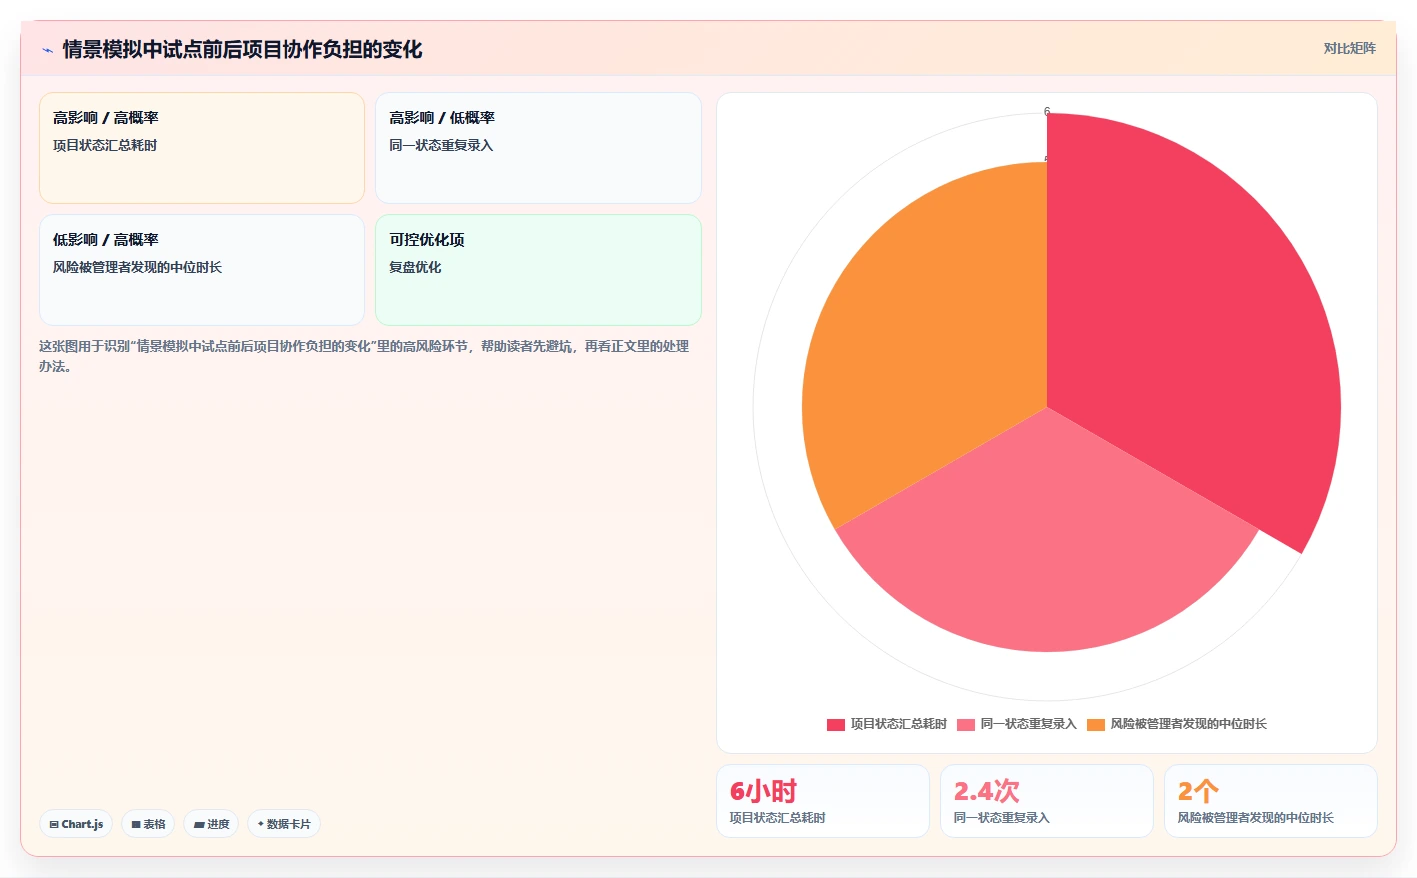Click the 表格 tag chip
Viewport: 1417px width, 878px height.
pos(148,824)
